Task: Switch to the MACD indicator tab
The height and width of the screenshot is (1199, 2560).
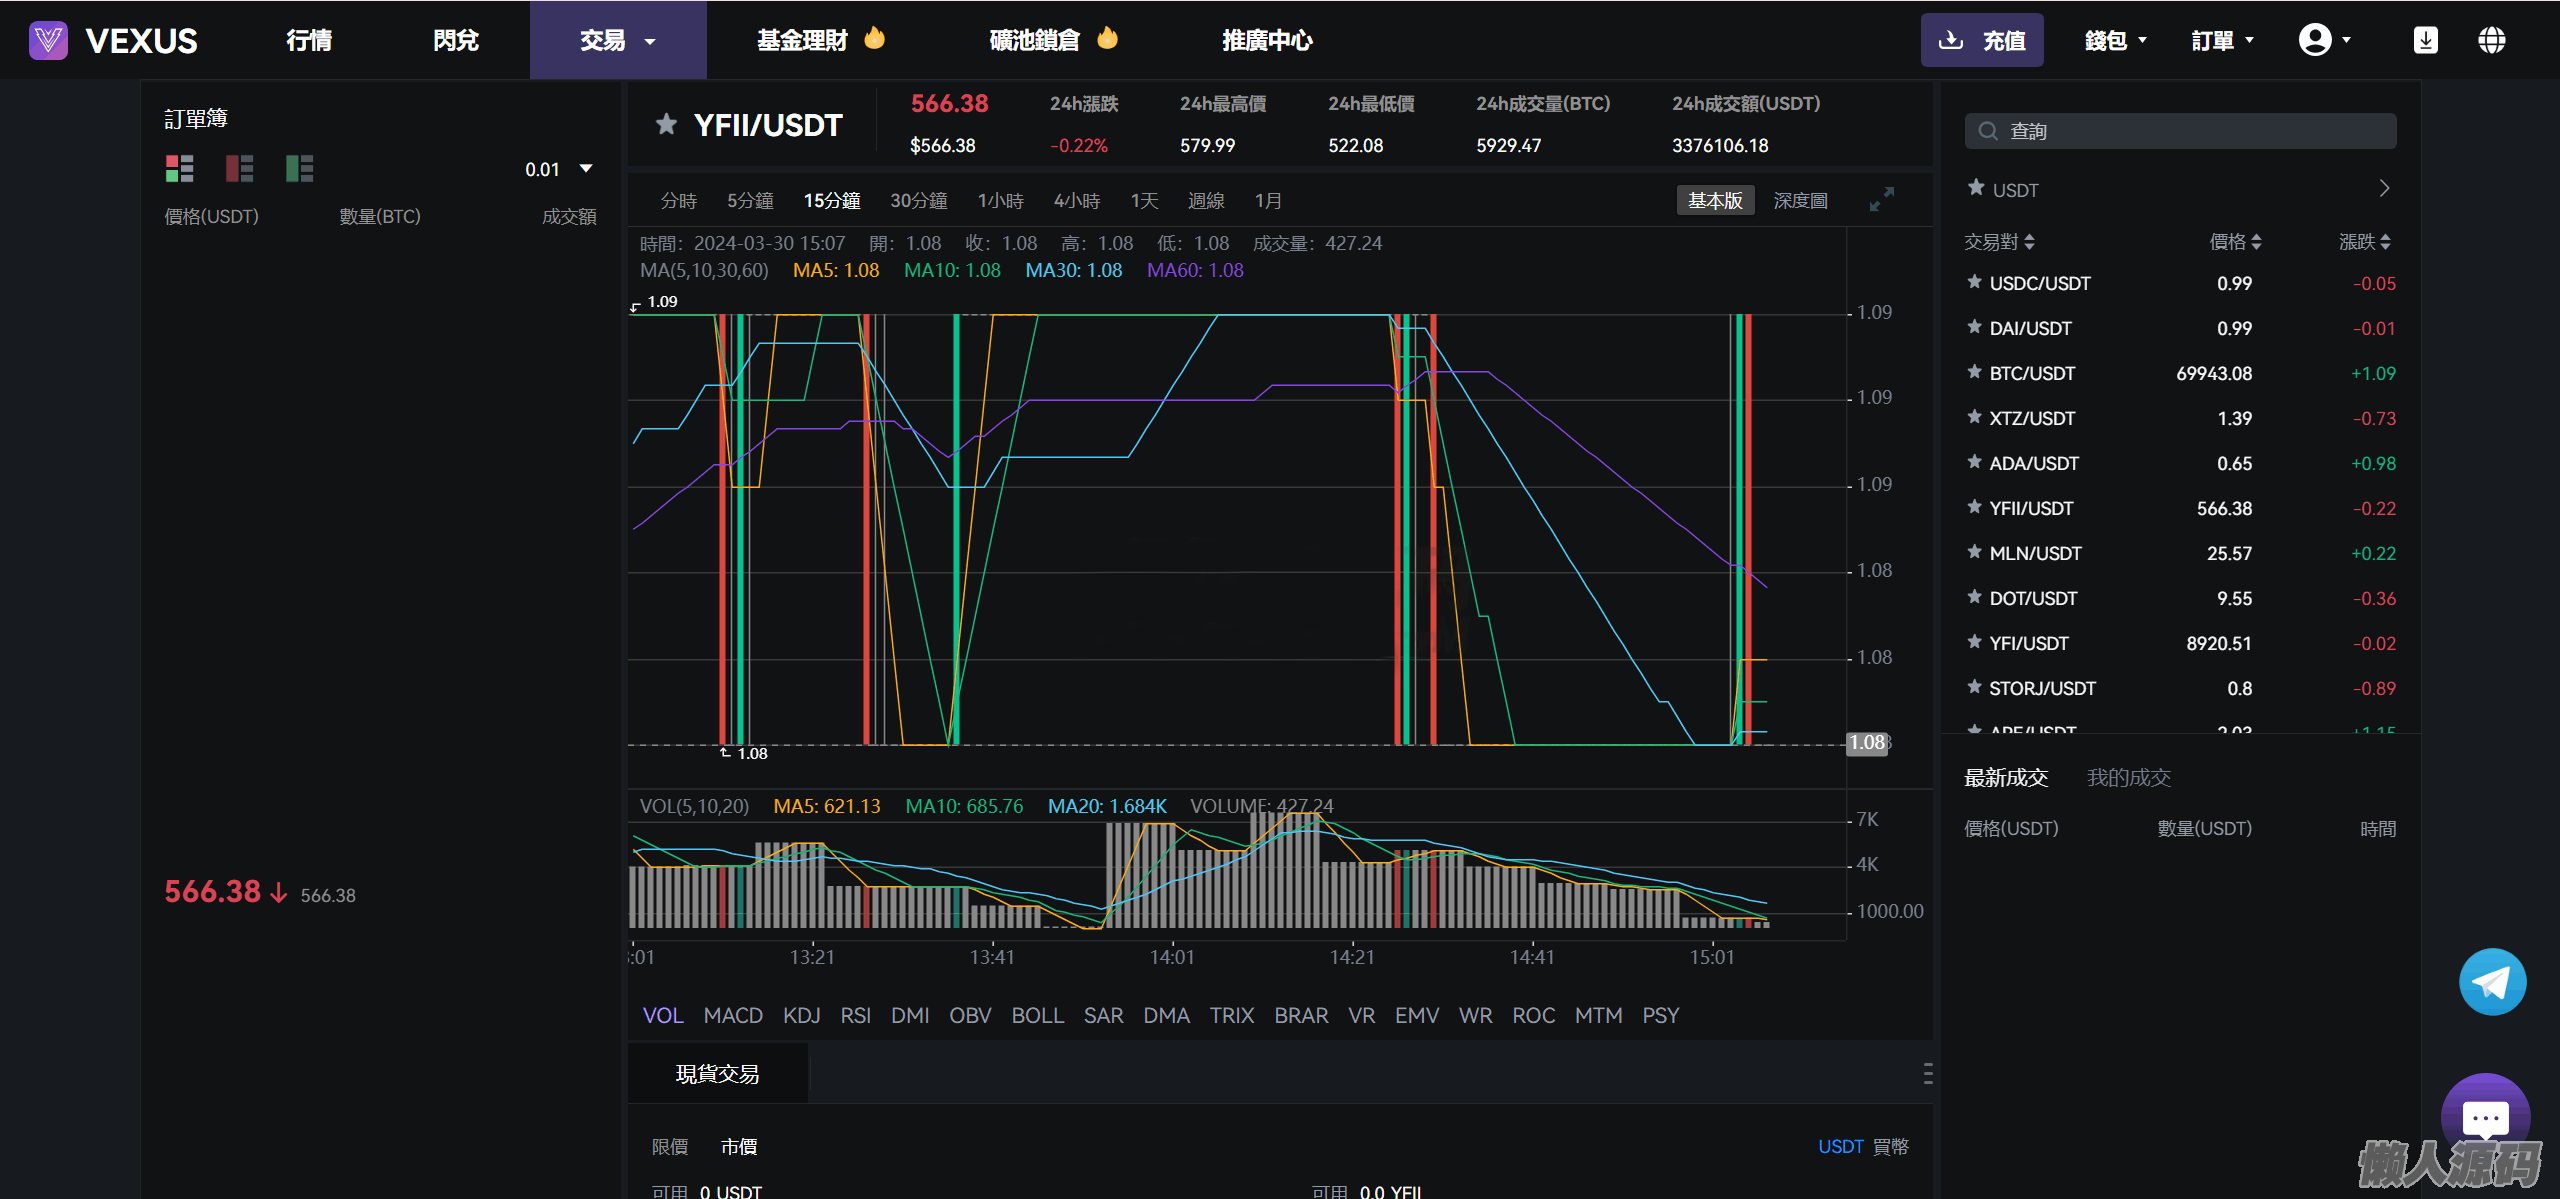Action: tap(733, 1015)
